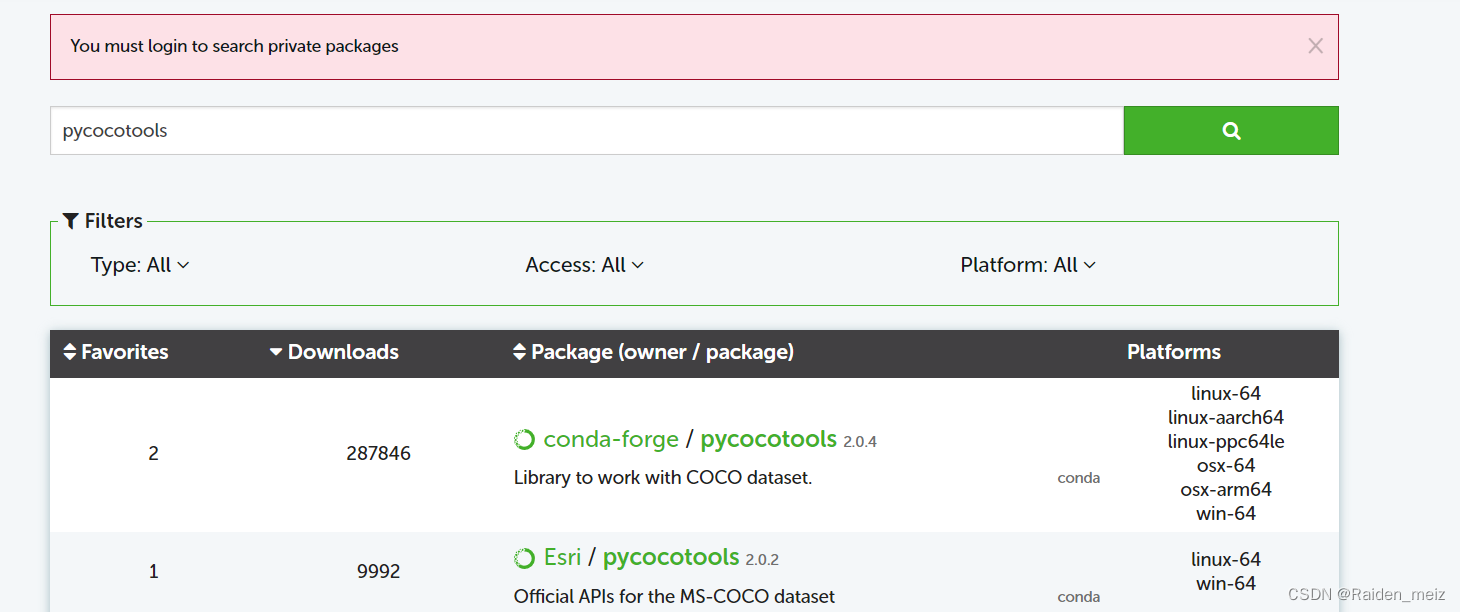Viewport: 1460px width, 612px height.
Task: Click the green search magnifier icon
Action: click(1230, 130)
